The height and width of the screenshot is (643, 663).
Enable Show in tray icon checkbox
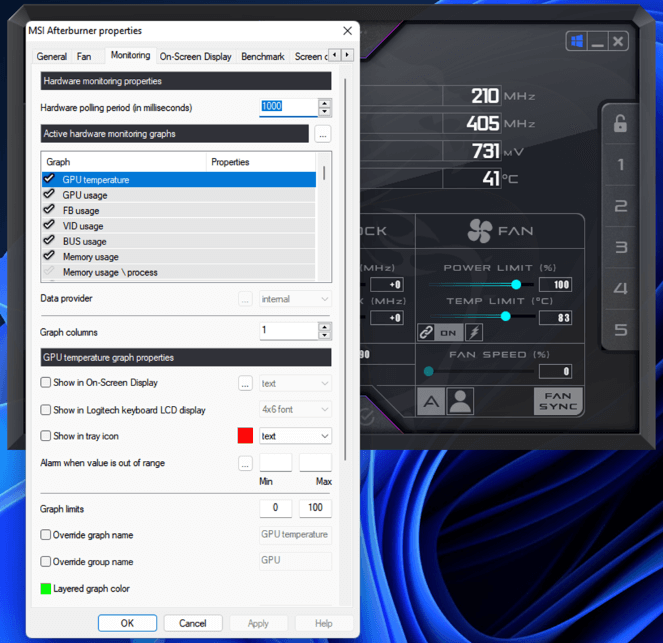tap(46, 436)
